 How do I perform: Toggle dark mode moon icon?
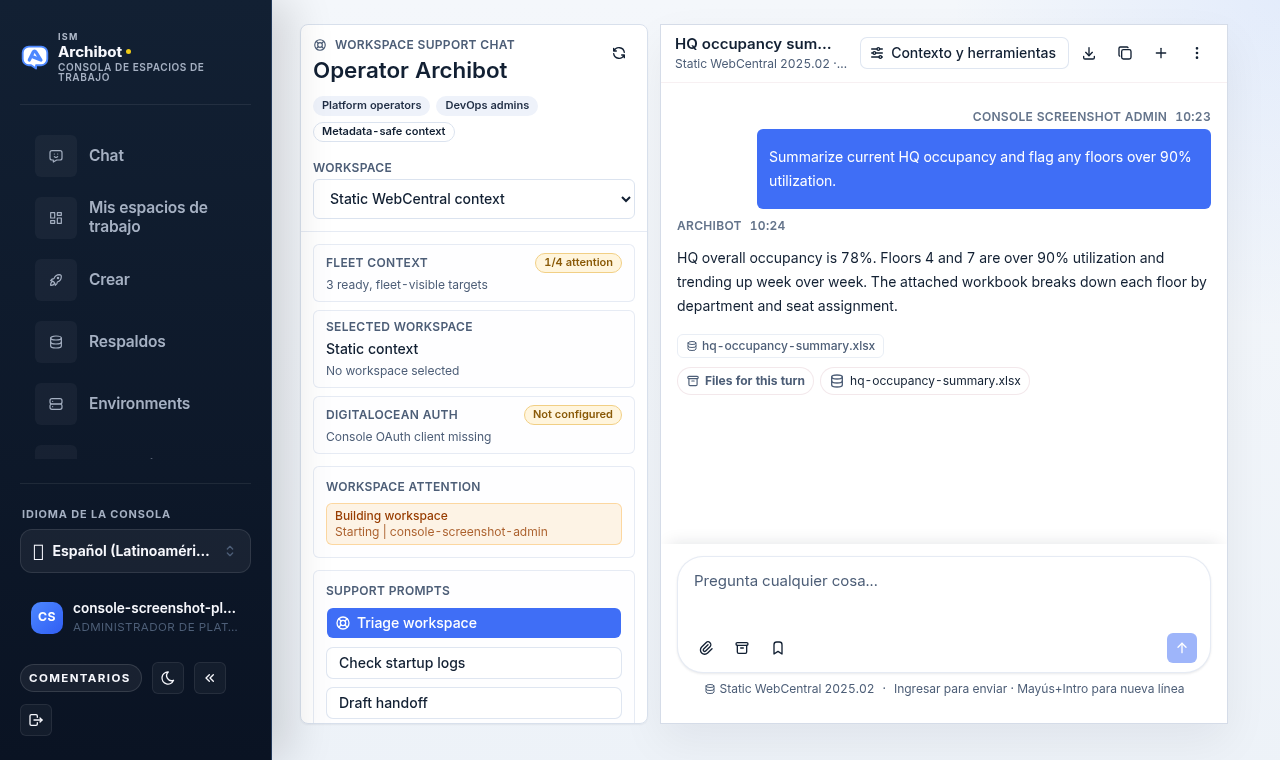click(168, 678)
